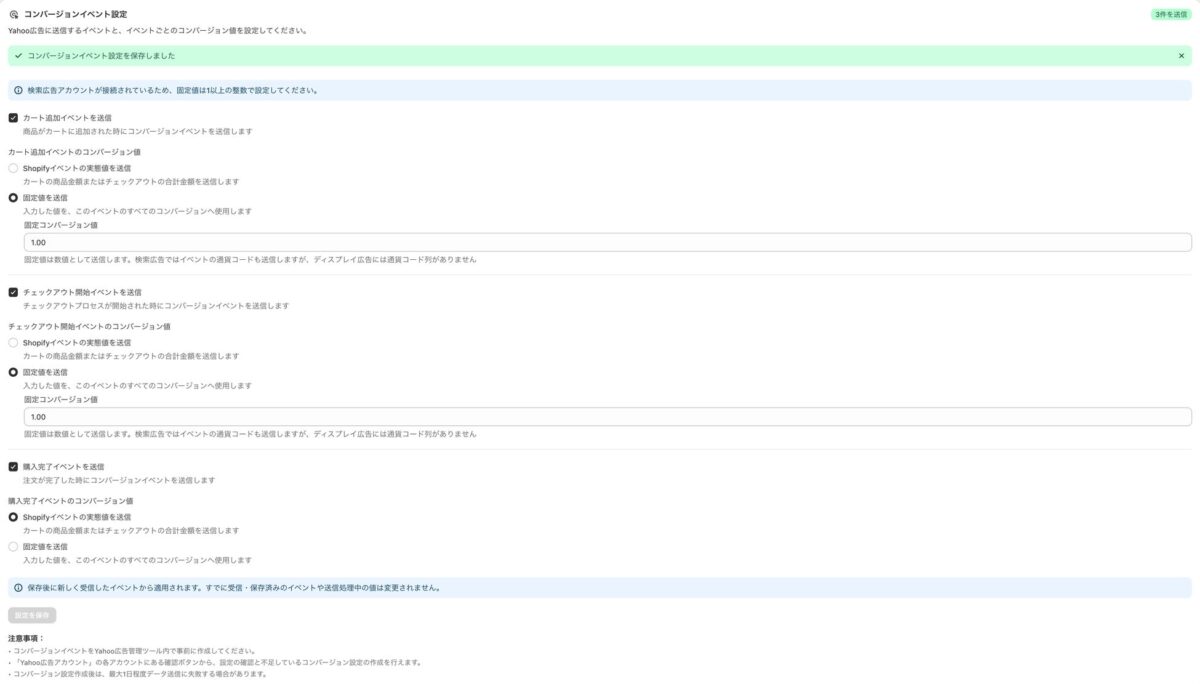The image size is (1200, 684).
Task: Click the info icon in bottom save notice
Action: pos(18,588)
